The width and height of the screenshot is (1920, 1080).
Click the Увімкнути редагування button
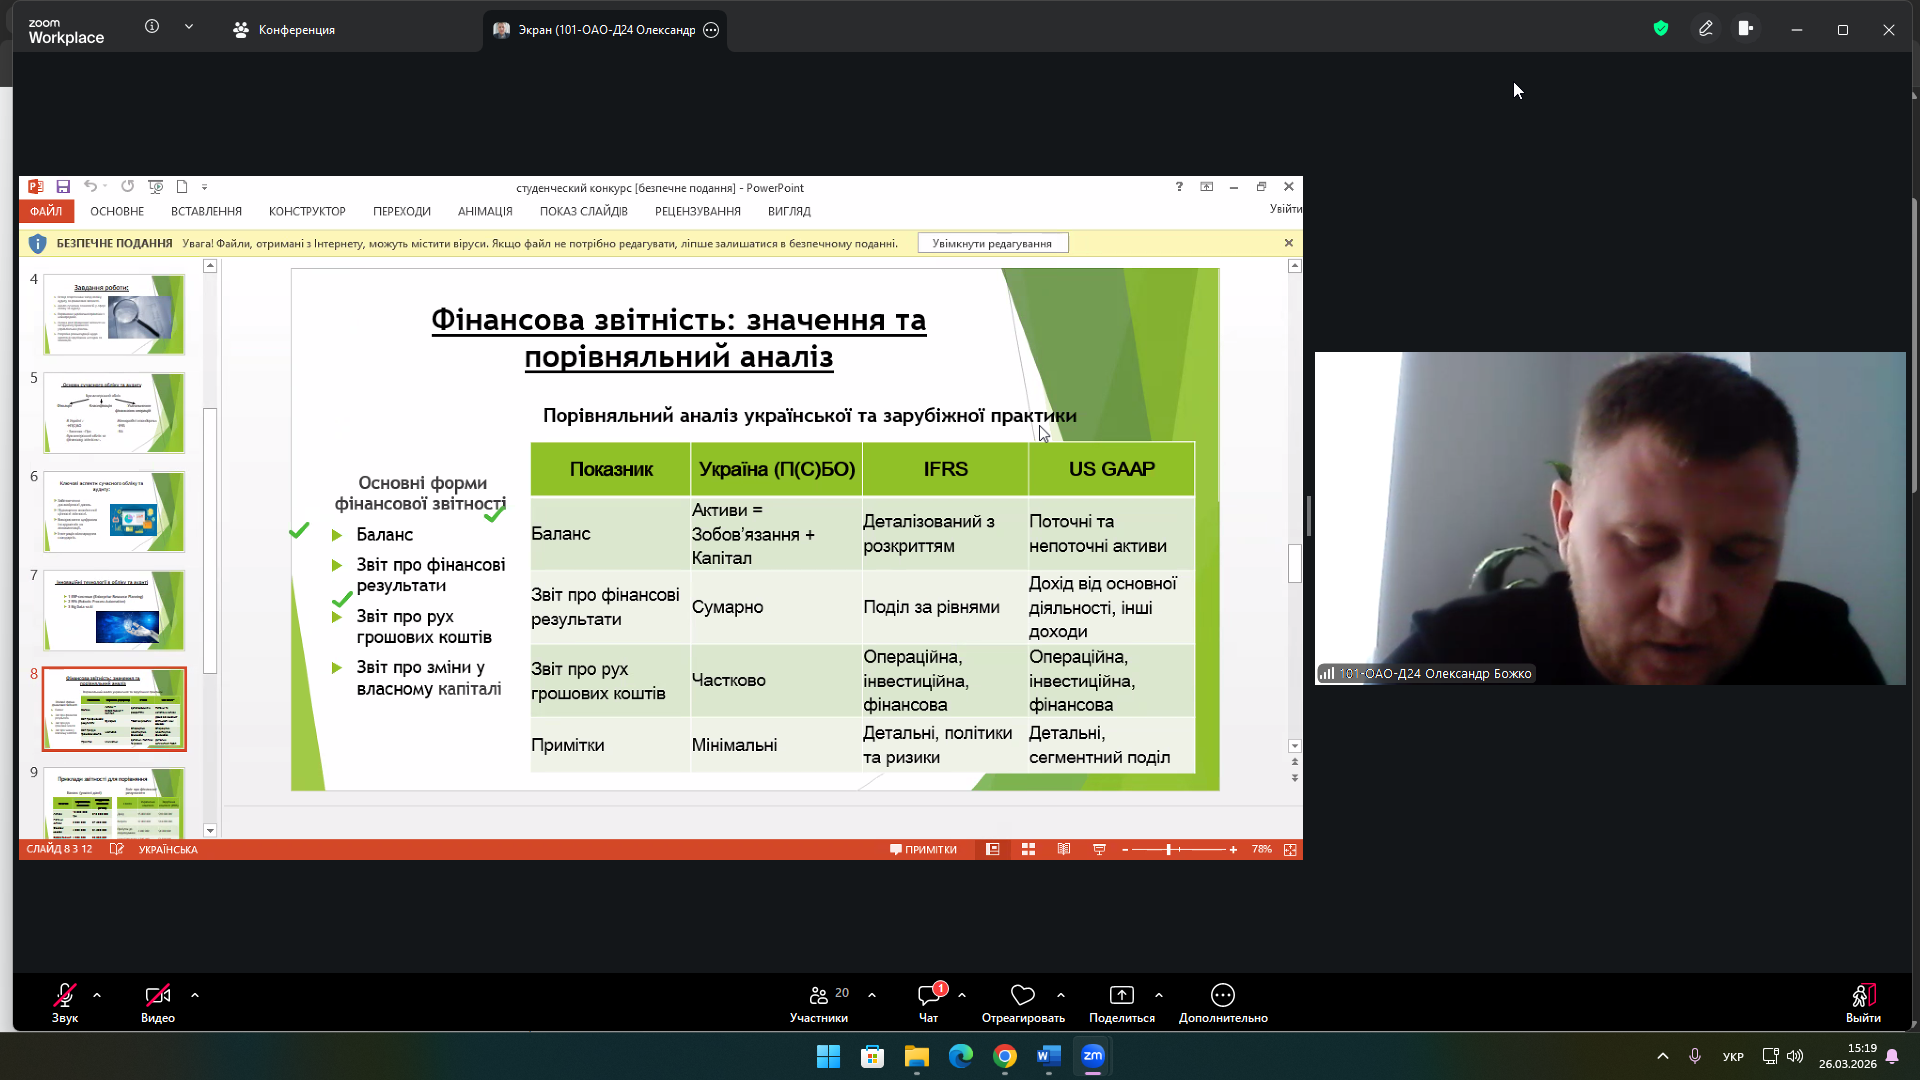coord(992,243)
